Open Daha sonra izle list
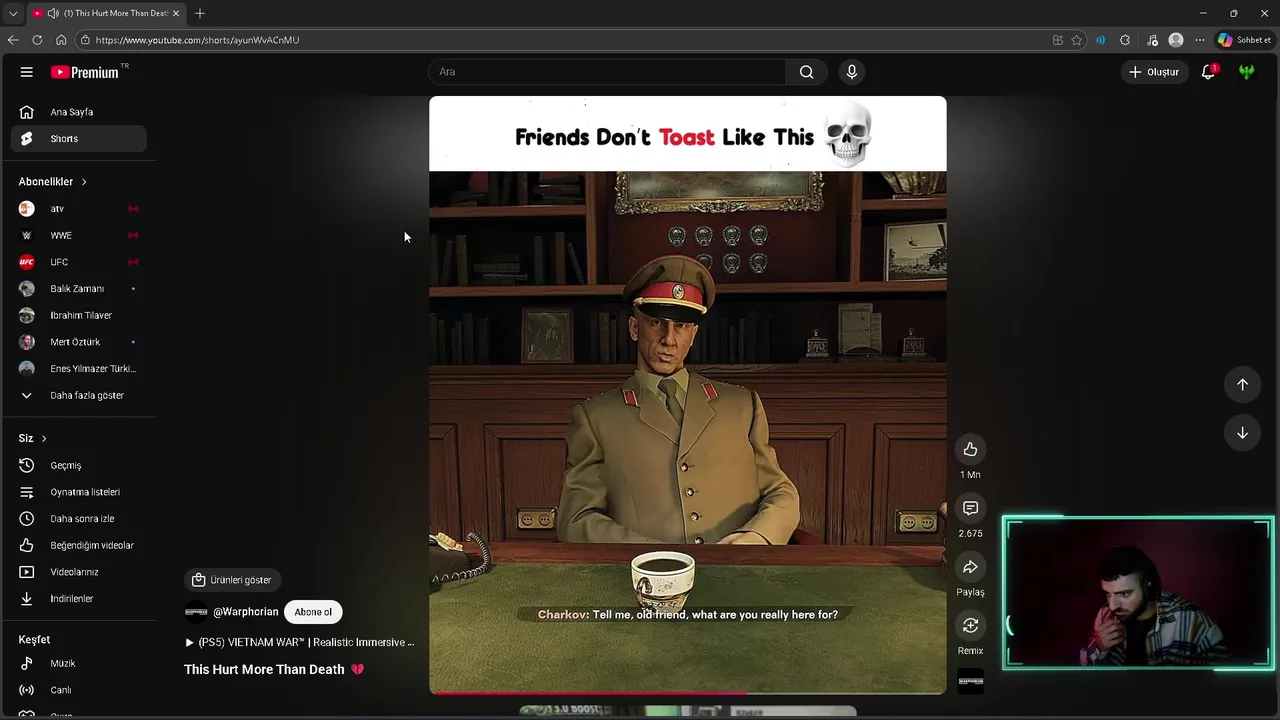The width and height of the screenshot is (1280, 720). pos(78,519)
